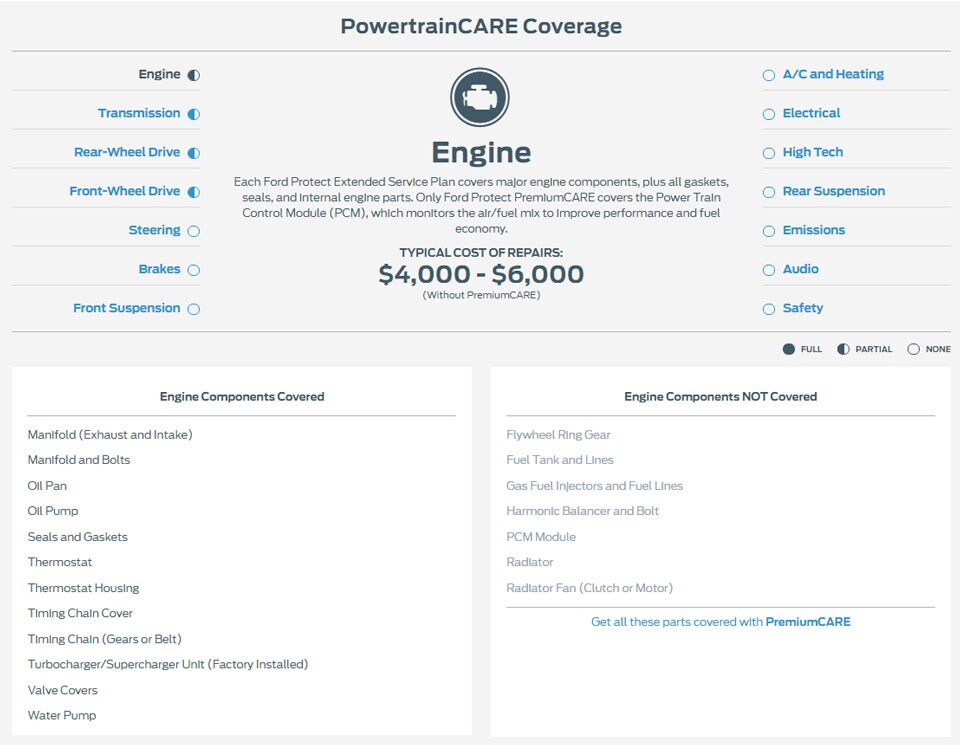Click the PowertrainCARE Coverage heading
960x745 pixels.
(x=481, y=26)
